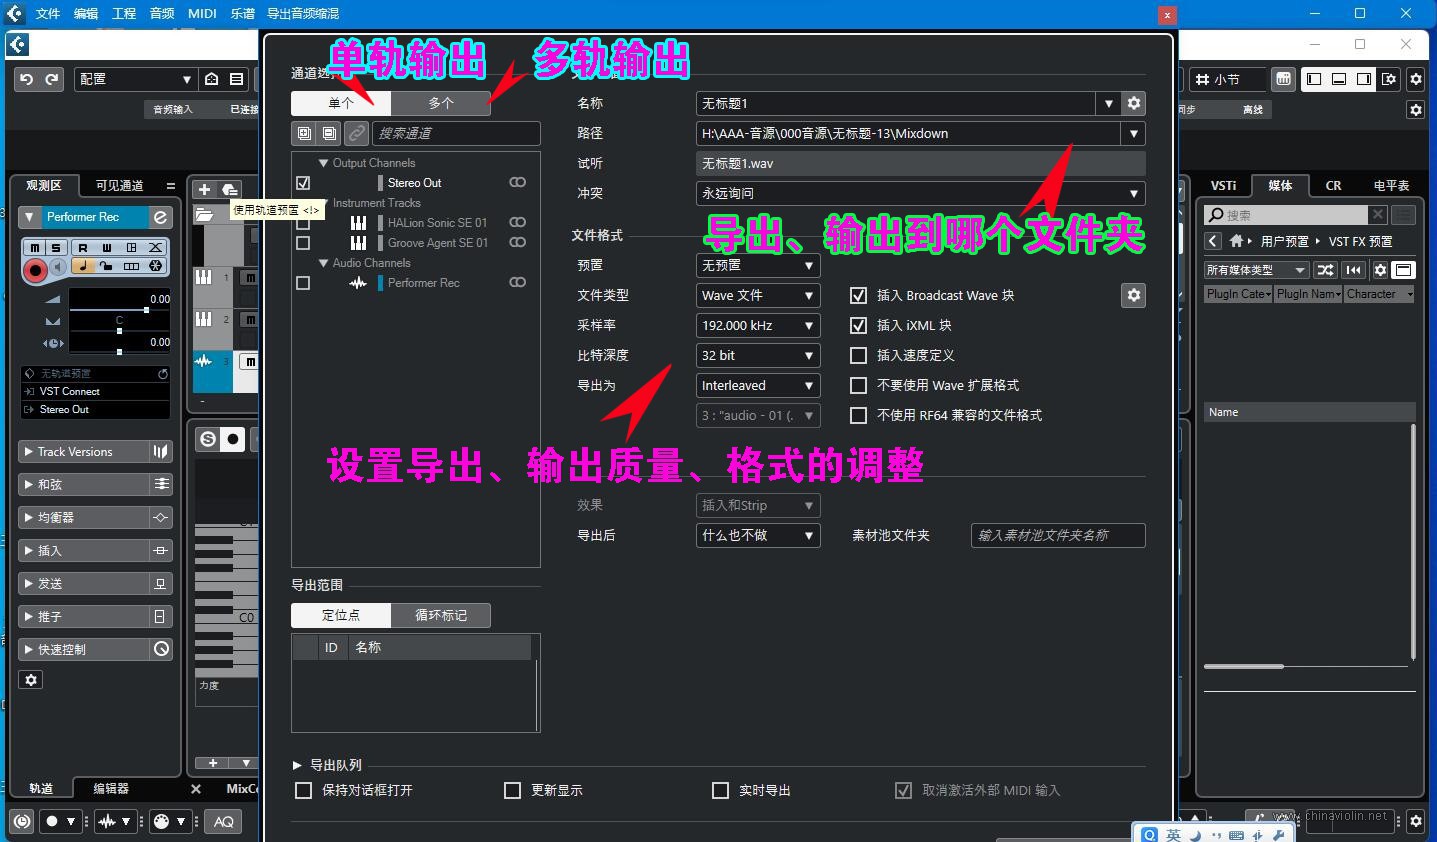Switch to the 可见通道 tab
The width and height of the screenshot is (1437, 842).
click(x=119, y=185)
